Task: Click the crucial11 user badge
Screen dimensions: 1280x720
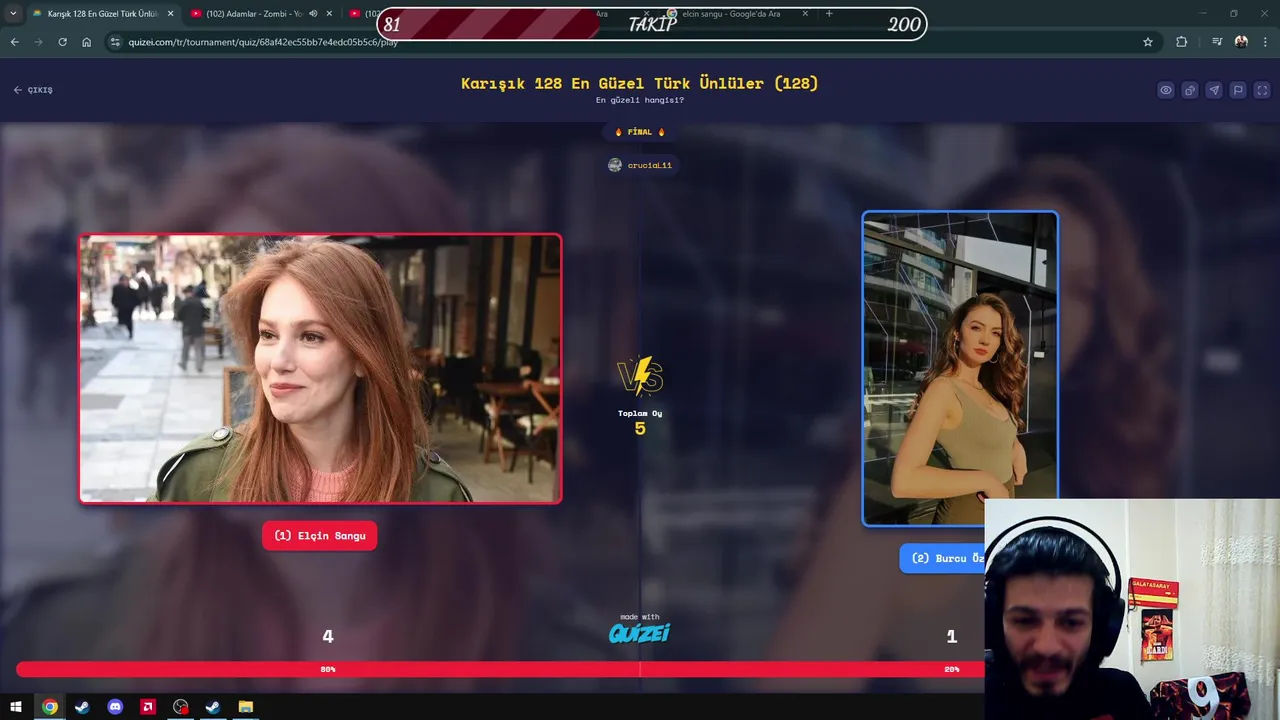Action: (640, 165)
